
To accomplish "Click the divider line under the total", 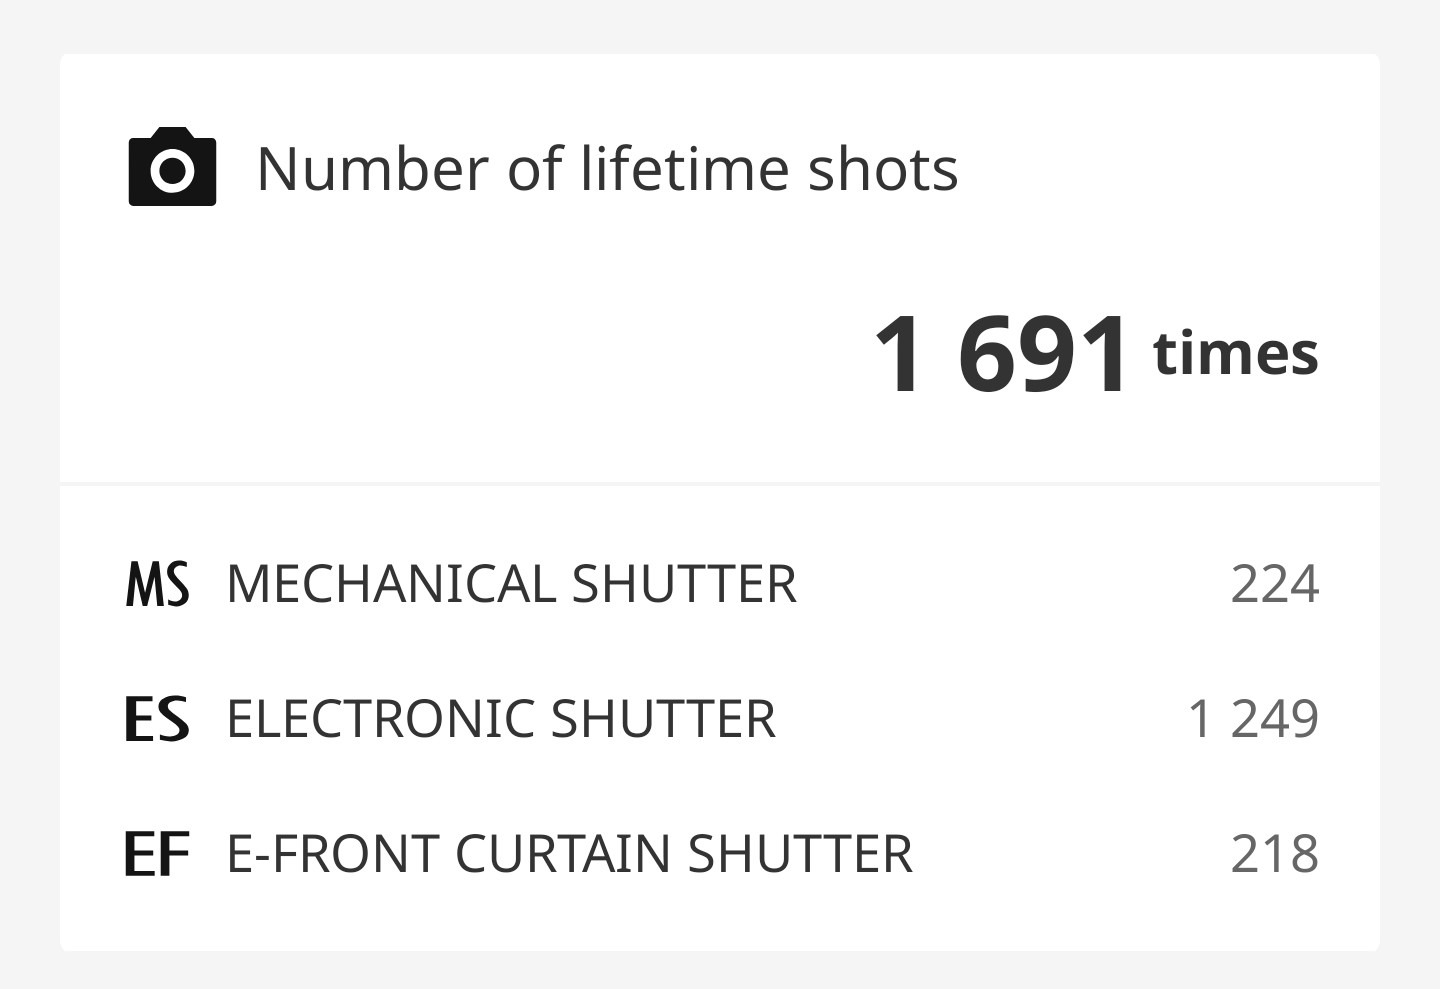I will point(720,484).
